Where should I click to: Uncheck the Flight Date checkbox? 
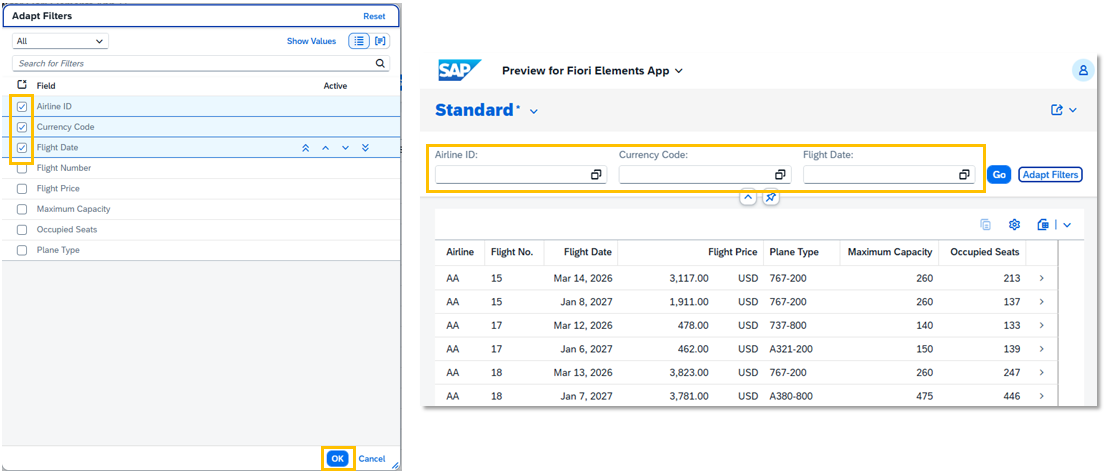22,148
